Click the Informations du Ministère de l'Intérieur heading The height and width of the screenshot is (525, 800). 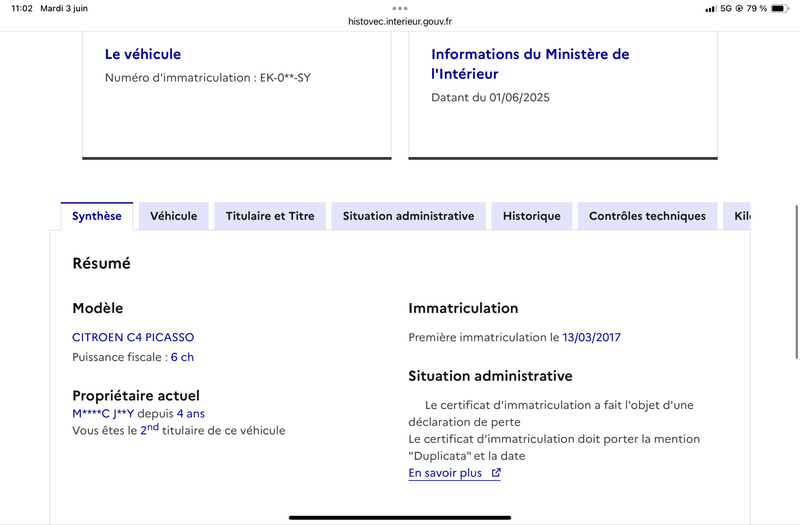tap(530, 64)
